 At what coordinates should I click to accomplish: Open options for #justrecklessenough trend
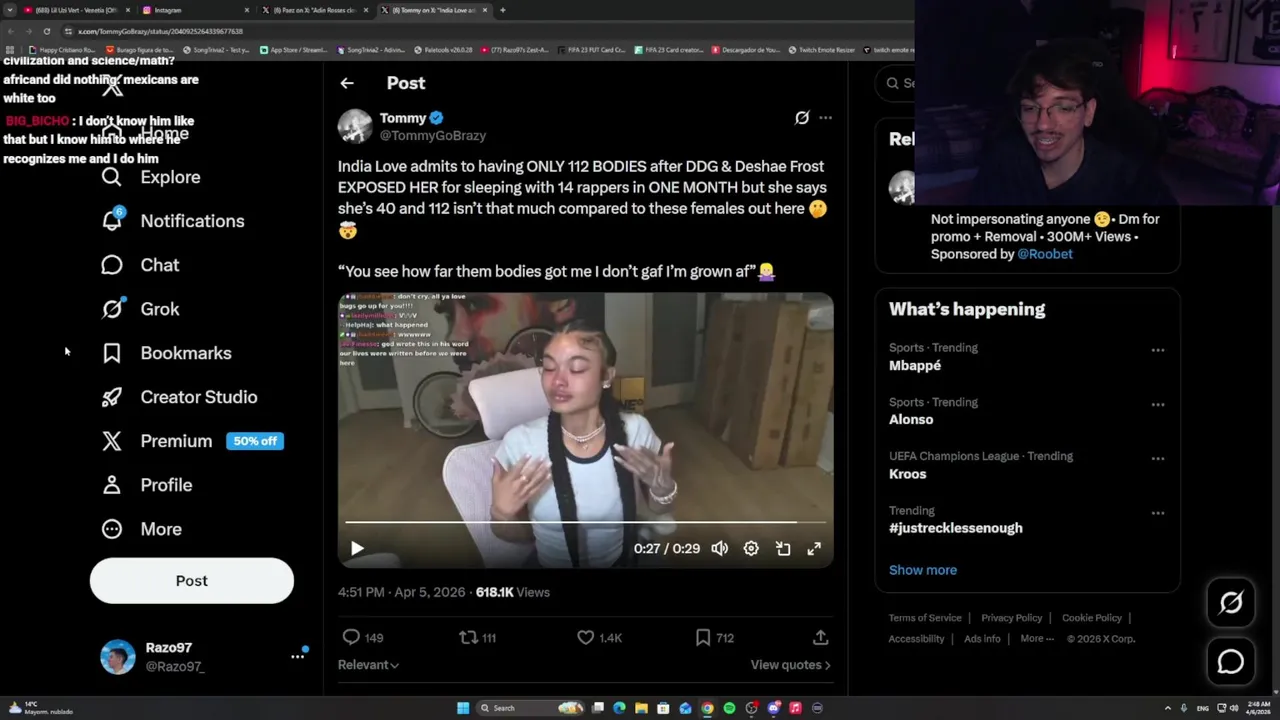point(1157,513)
